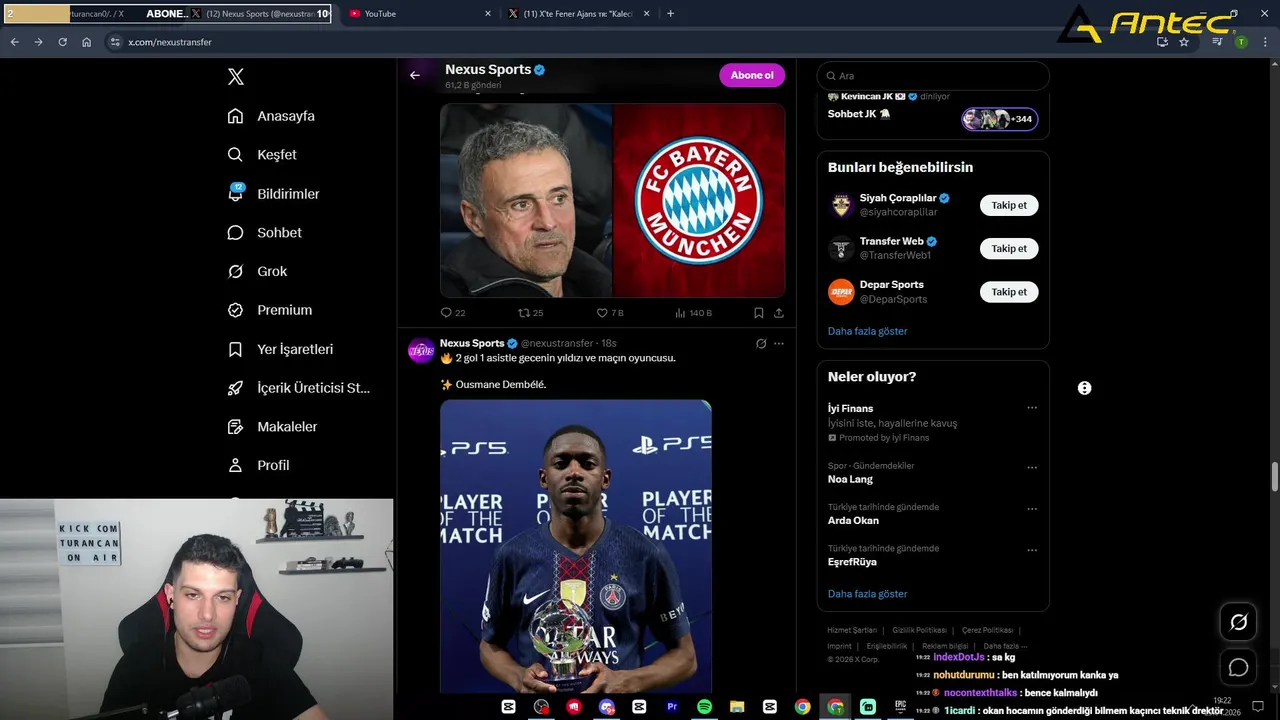Share the Bayern München post
1280x720 pixels.
(779, 313)
